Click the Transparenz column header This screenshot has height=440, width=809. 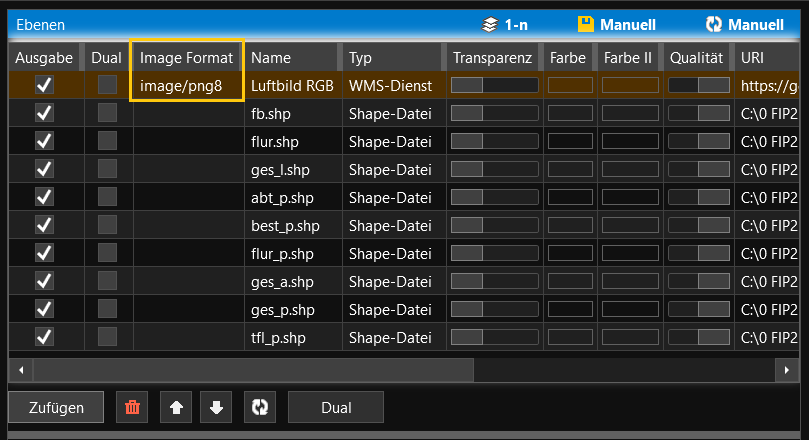pyautogui.click(x=492, y=58)
